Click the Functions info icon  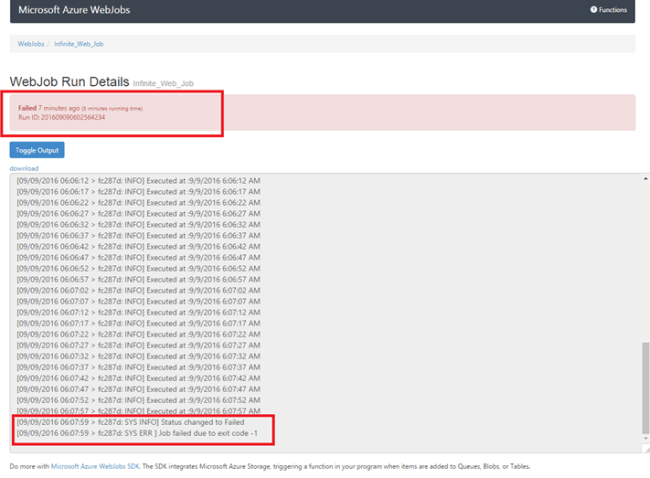click(x=594, y=10)
